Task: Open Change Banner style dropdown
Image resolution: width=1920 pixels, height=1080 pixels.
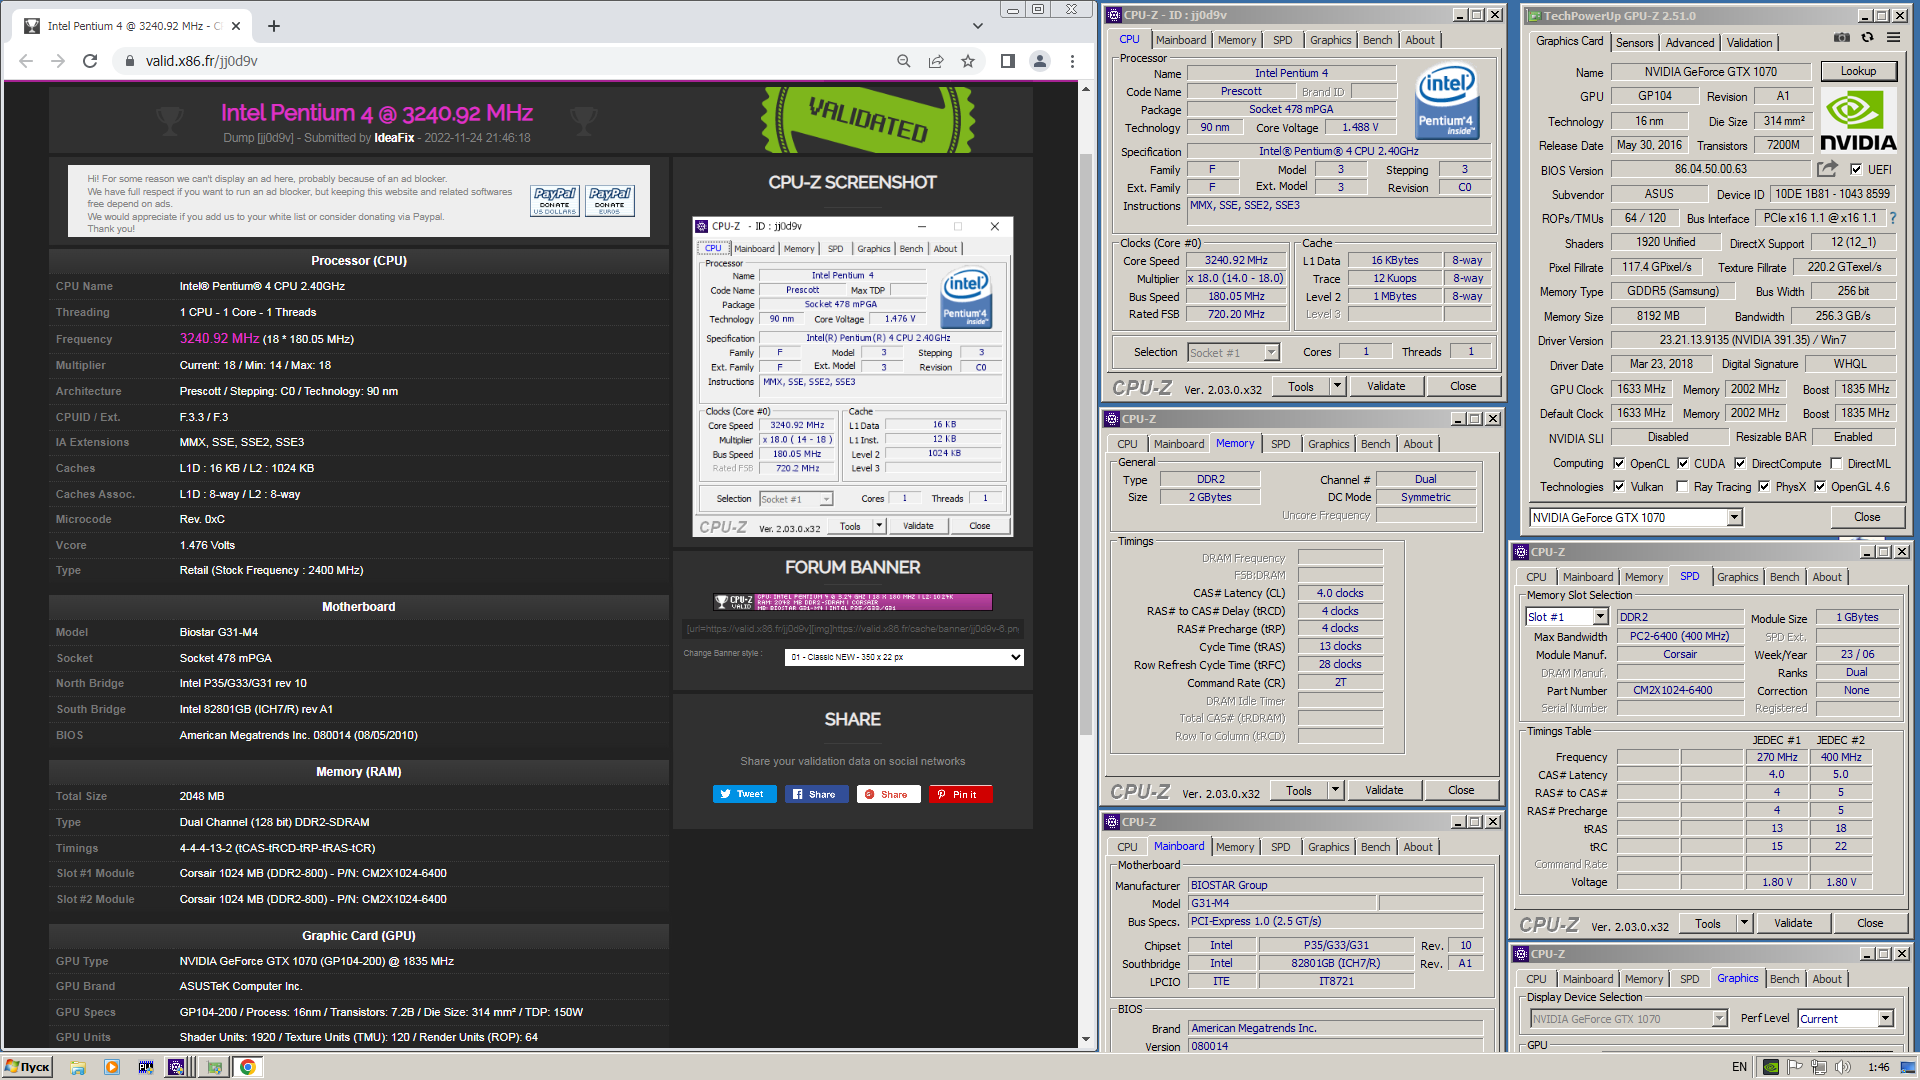Action: coord(904,657)
